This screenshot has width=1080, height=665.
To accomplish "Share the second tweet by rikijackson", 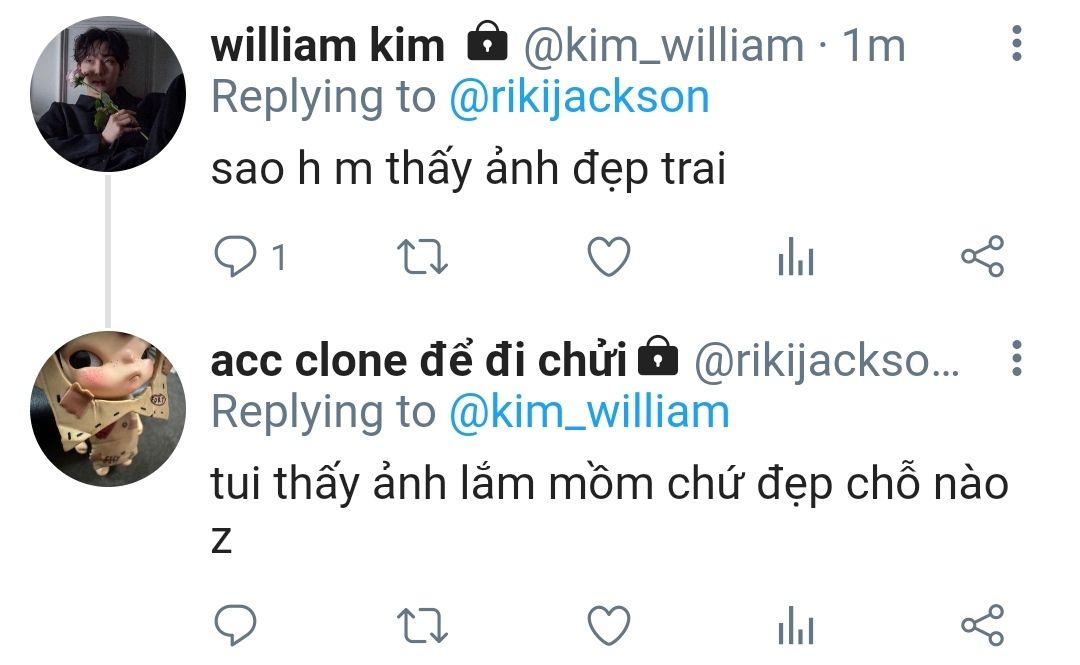I will pos(983,625).
